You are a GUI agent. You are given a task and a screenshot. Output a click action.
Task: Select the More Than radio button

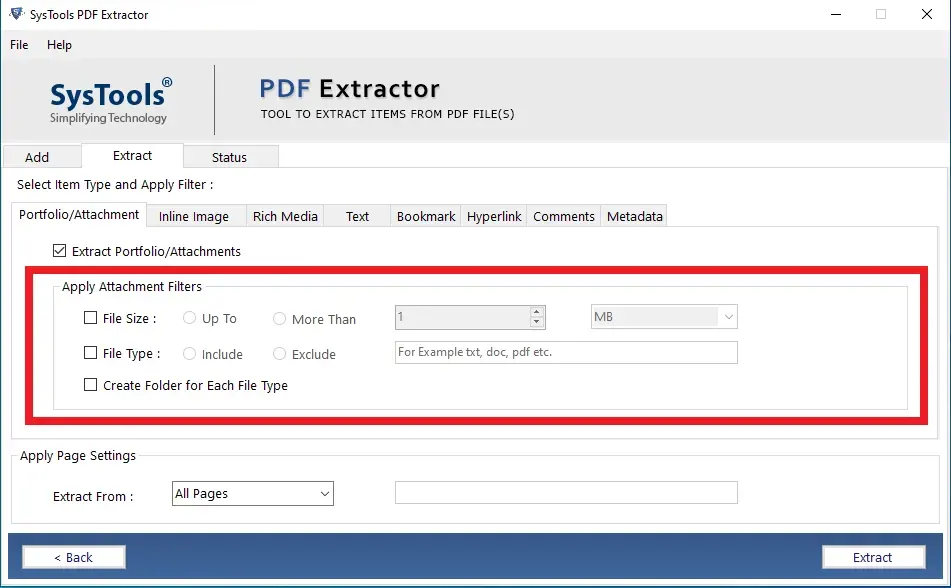tap(279, 319)
